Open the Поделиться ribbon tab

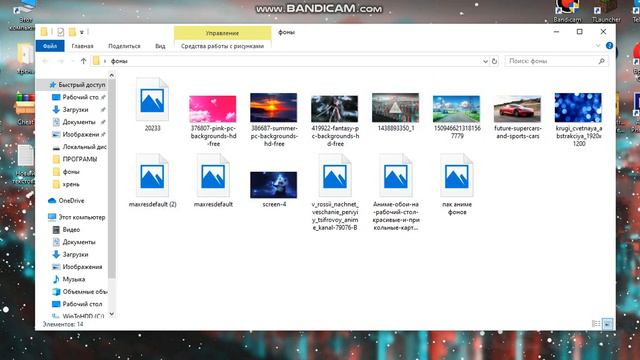124,46
